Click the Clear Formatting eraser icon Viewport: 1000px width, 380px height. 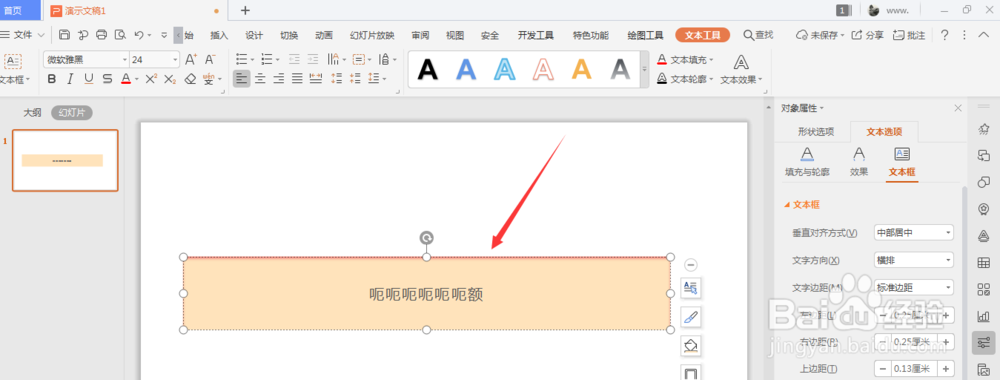point(190,79)
